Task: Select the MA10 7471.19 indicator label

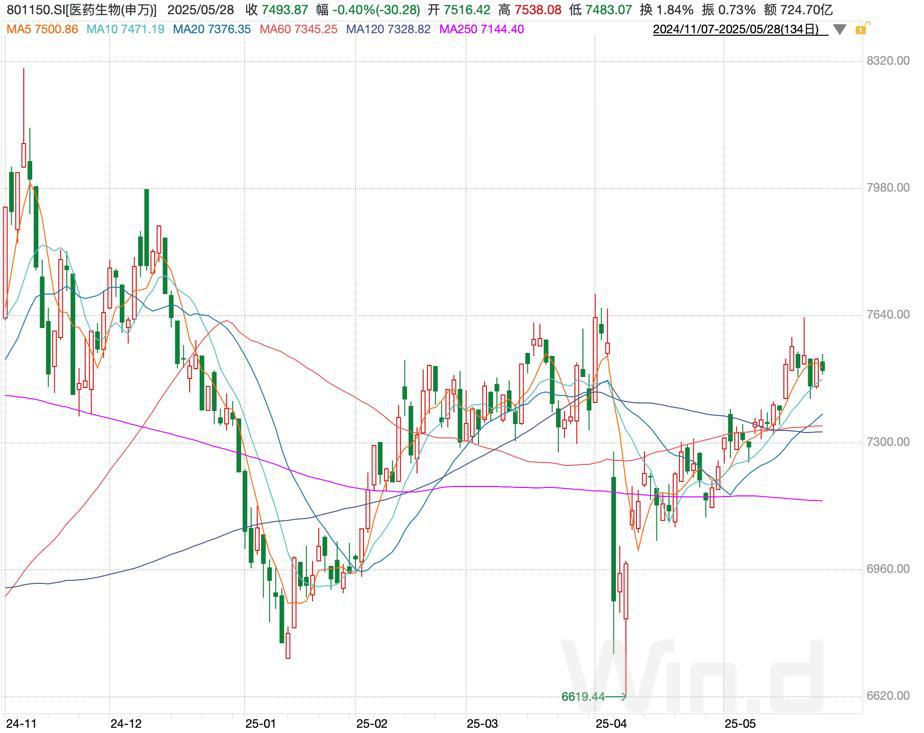Action: click(125, 29)
